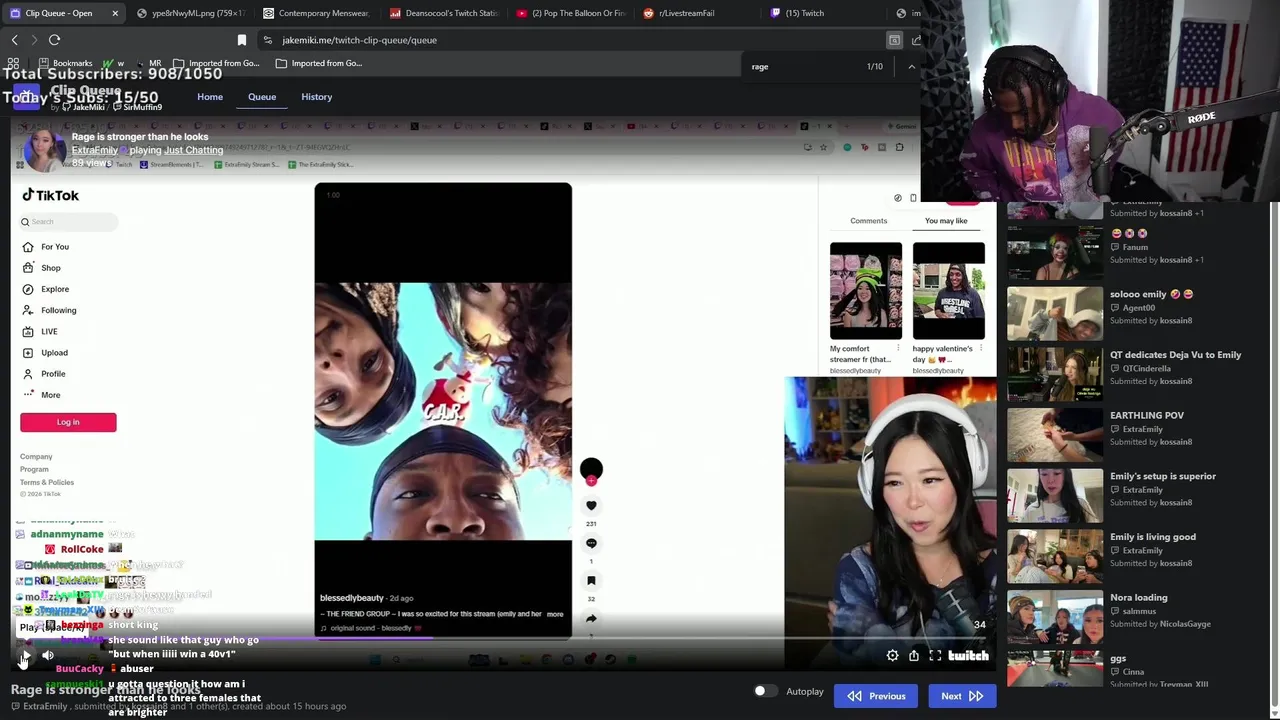Close the Clip Queue browser tab
Viewport: 1280px width, 720px height.
pyautogui.click(x=115, y=13)
